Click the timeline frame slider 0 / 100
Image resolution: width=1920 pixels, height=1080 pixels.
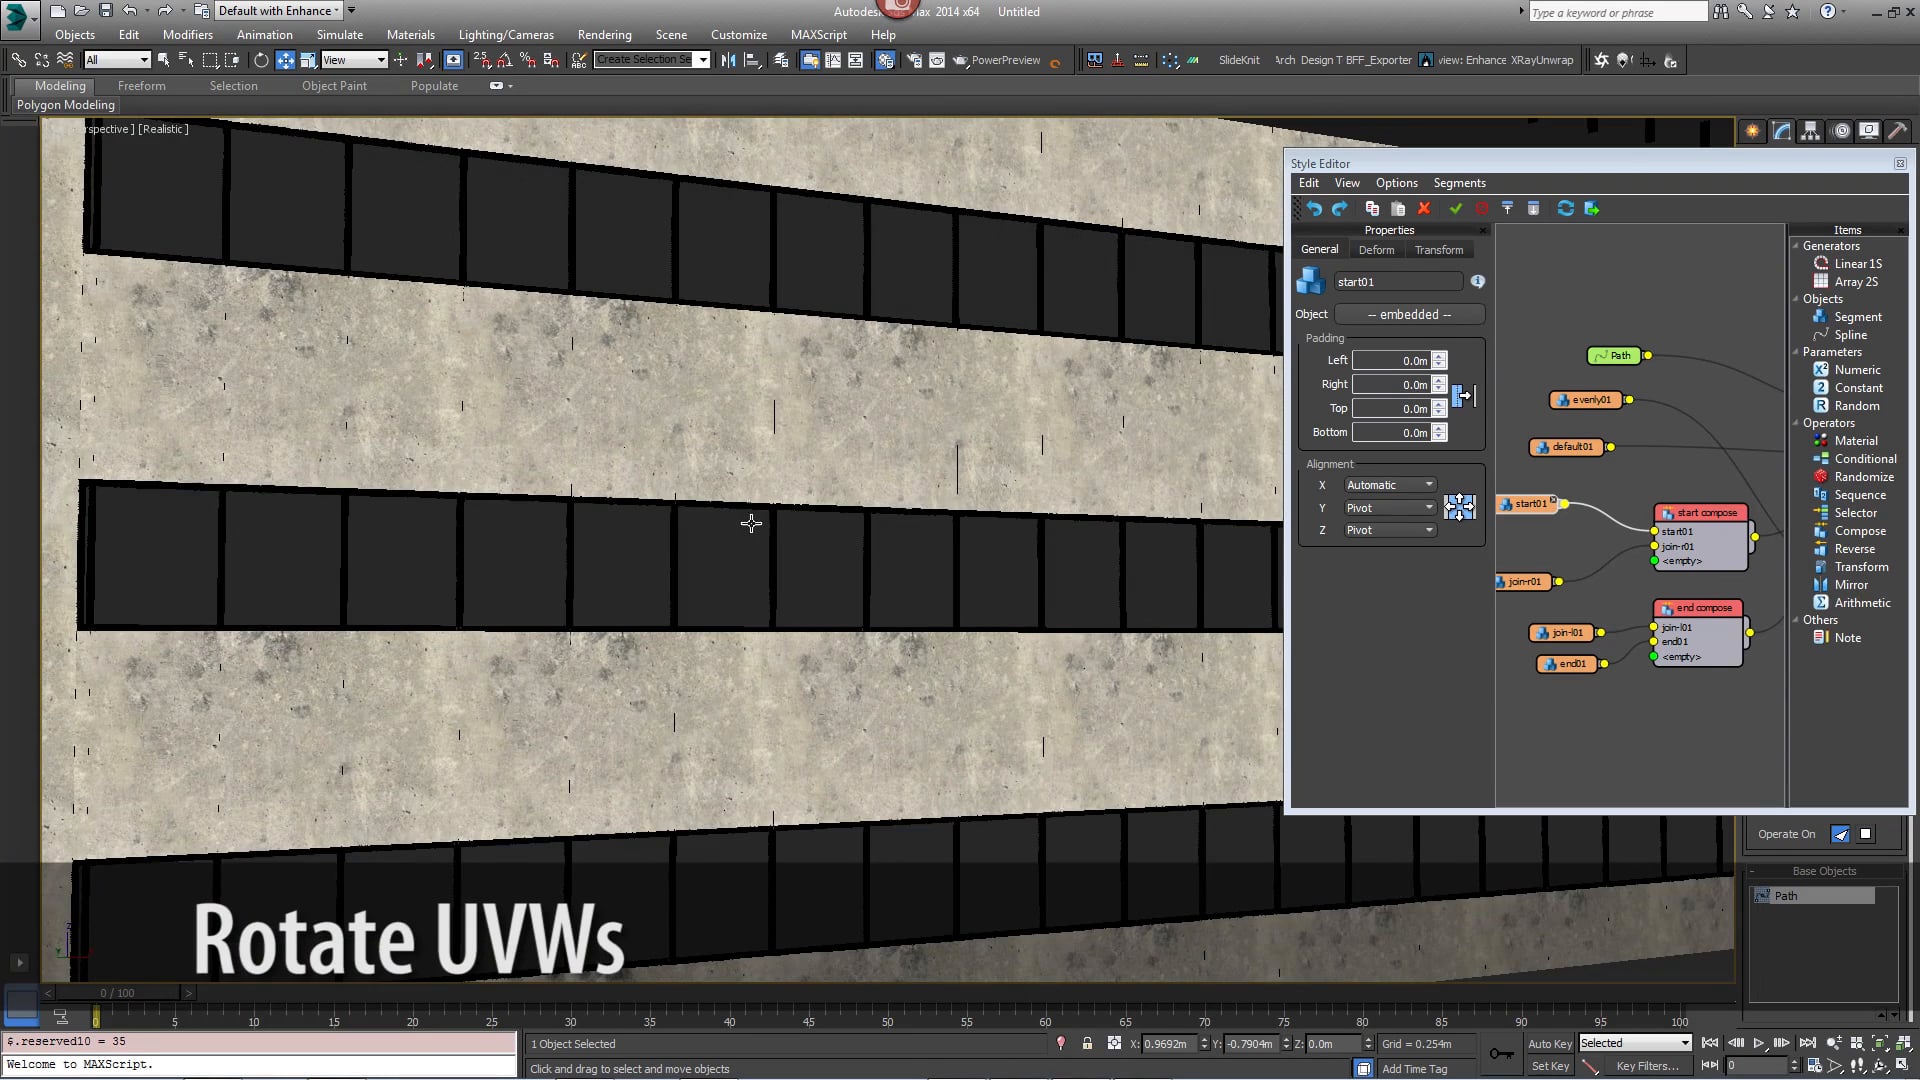point(117,993)
